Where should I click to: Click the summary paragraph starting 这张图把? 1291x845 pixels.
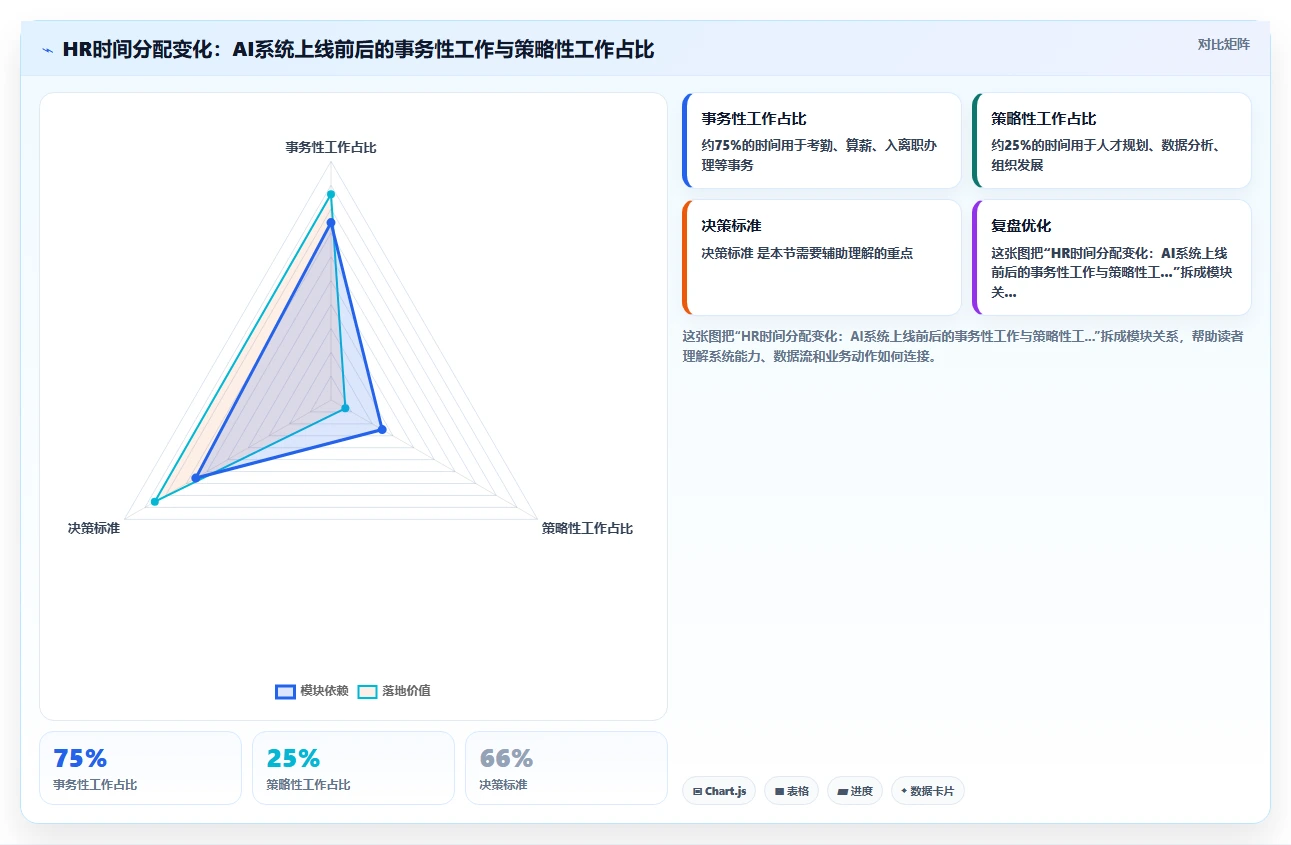tap(963, 346)
